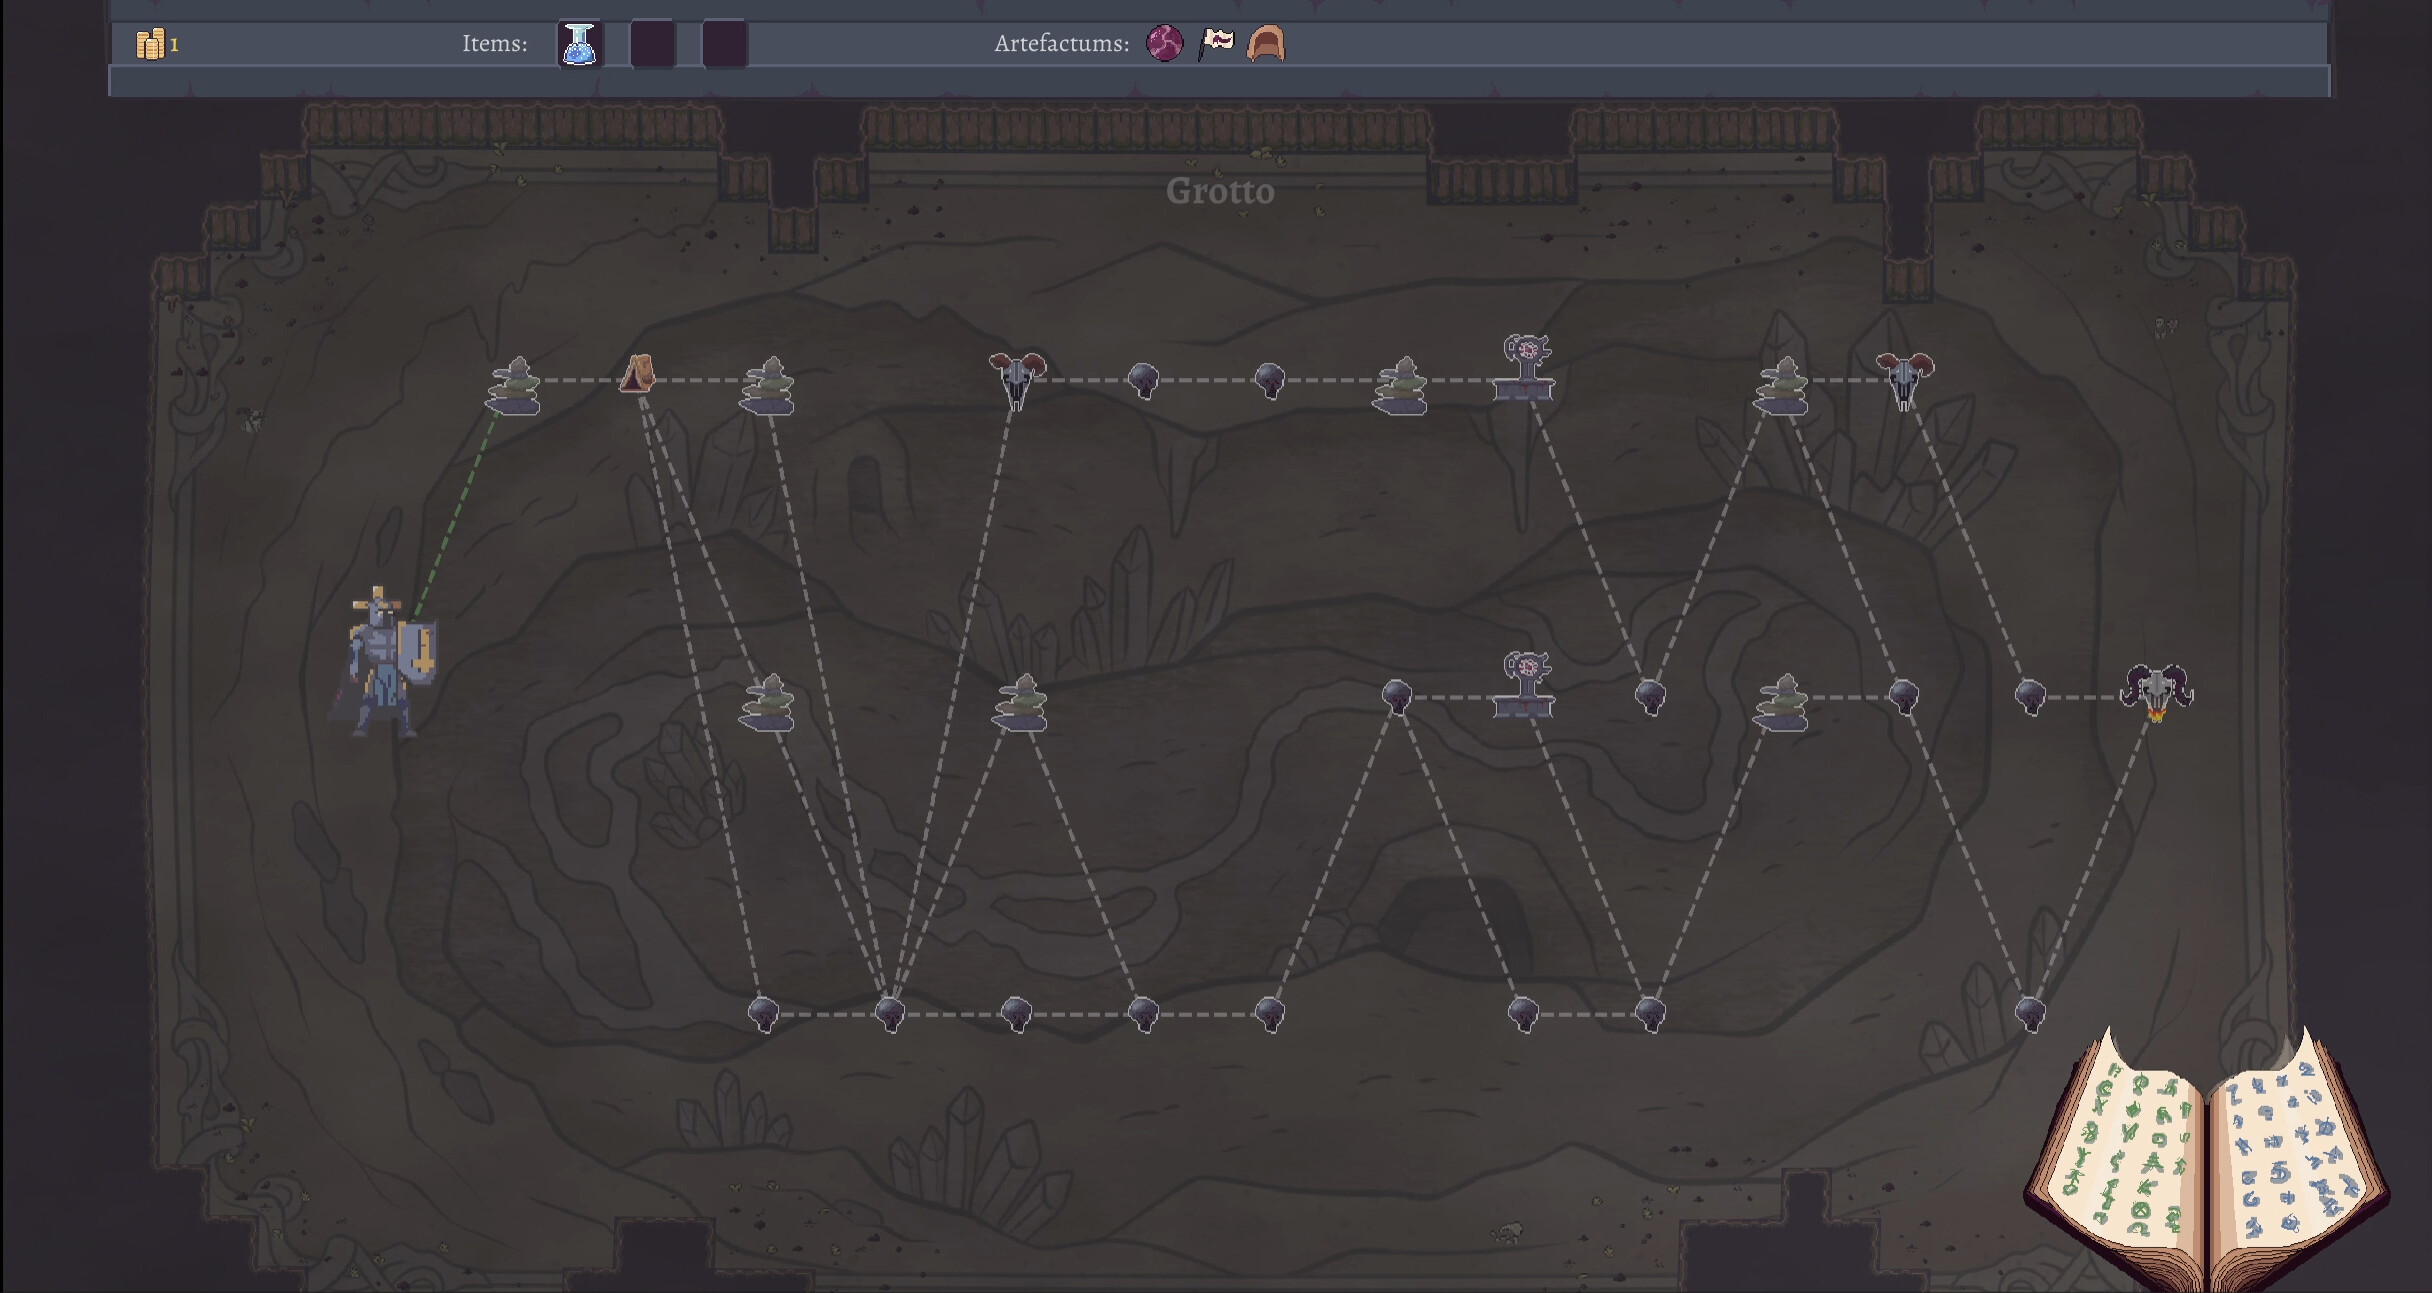Select the rightmost horned skull node in top row
This screenshot has width=2432, height=1293.
point(1905,380)
